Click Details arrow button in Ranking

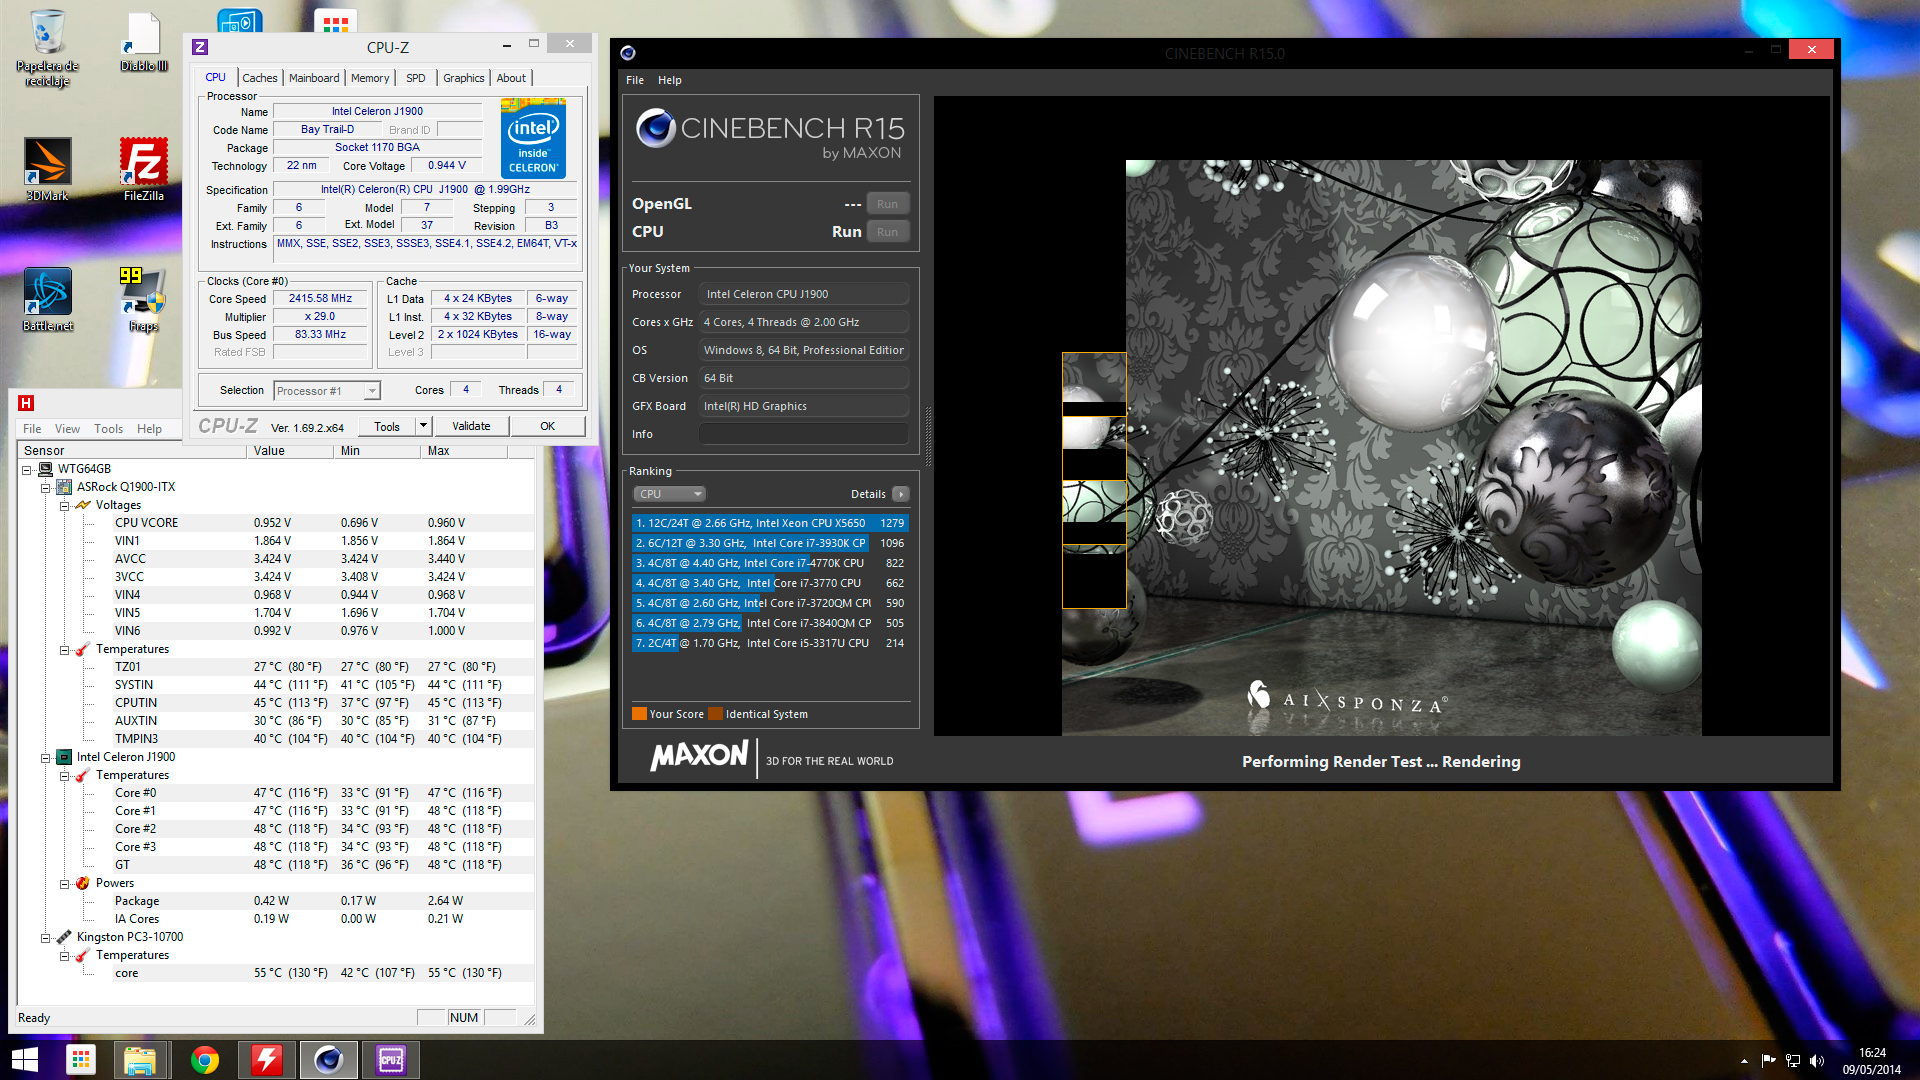(901, 494)
